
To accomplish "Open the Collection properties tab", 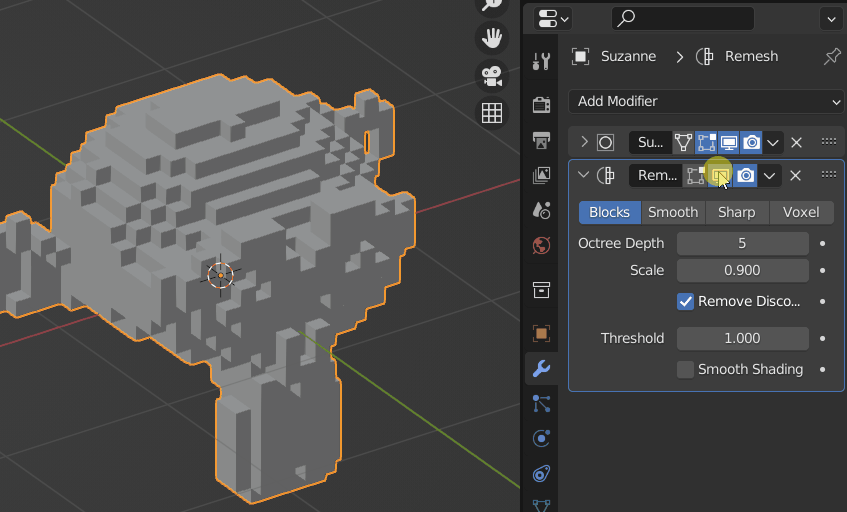I will [541, 289].
